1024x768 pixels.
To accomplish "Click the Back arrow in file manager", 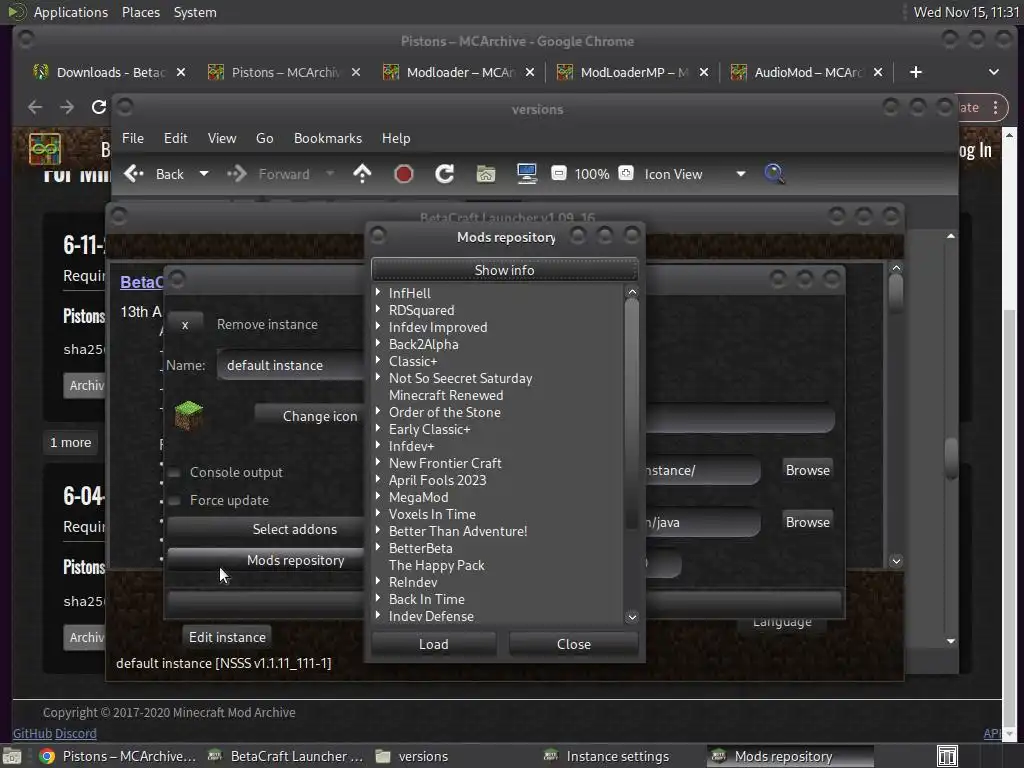I will pos(135,174).
